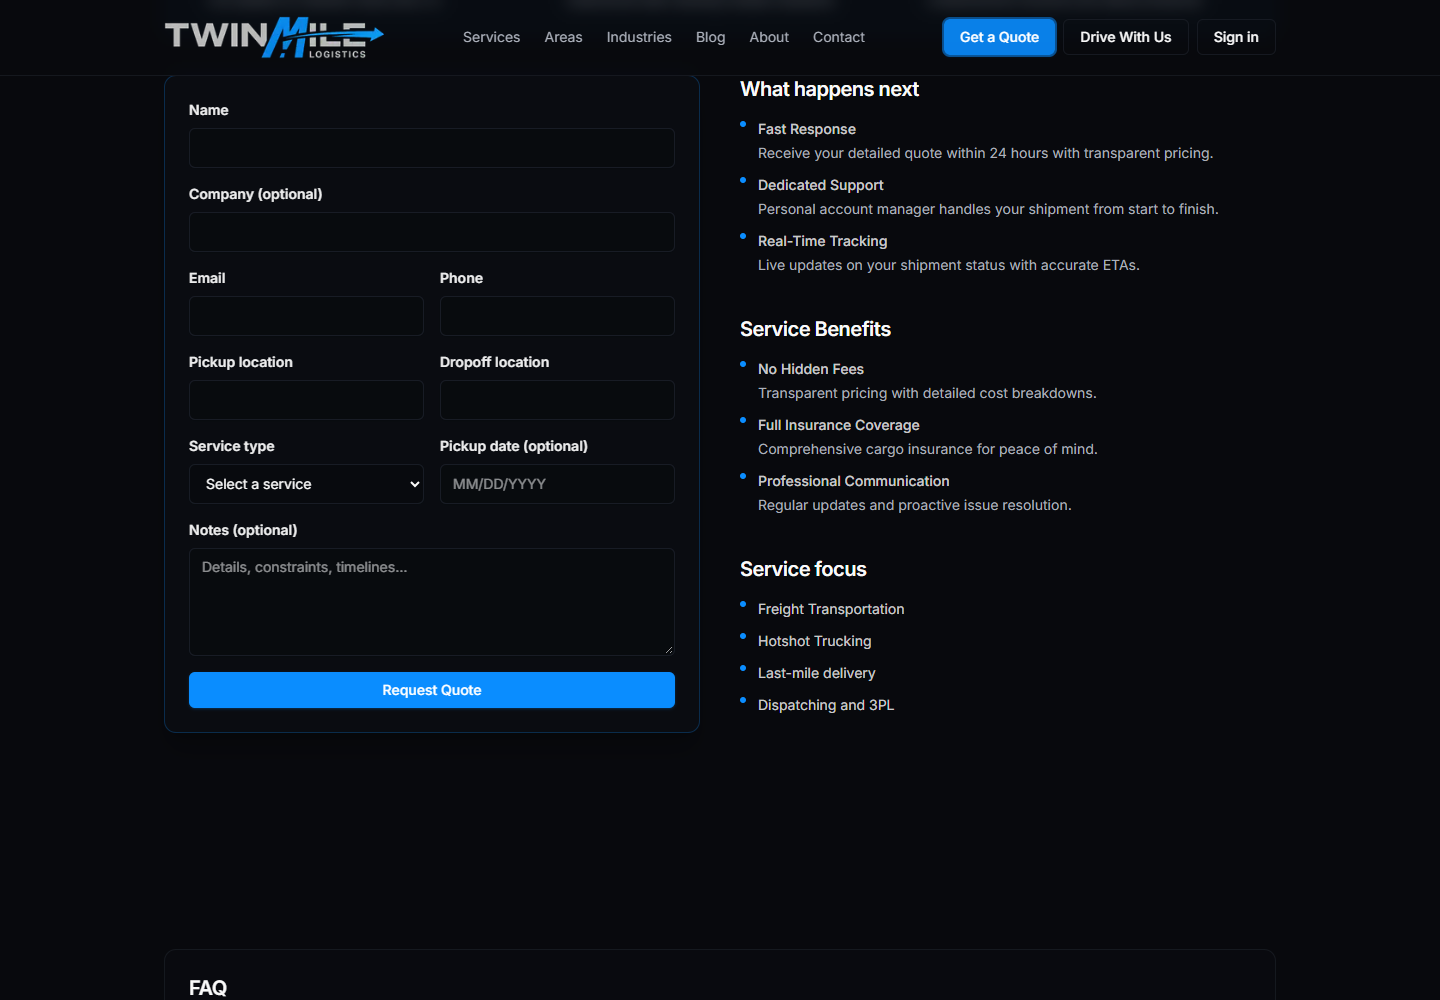Click the 'Service Benefits' heading
Viewport: 1440px width, 1000px height.
coord(815,329)
